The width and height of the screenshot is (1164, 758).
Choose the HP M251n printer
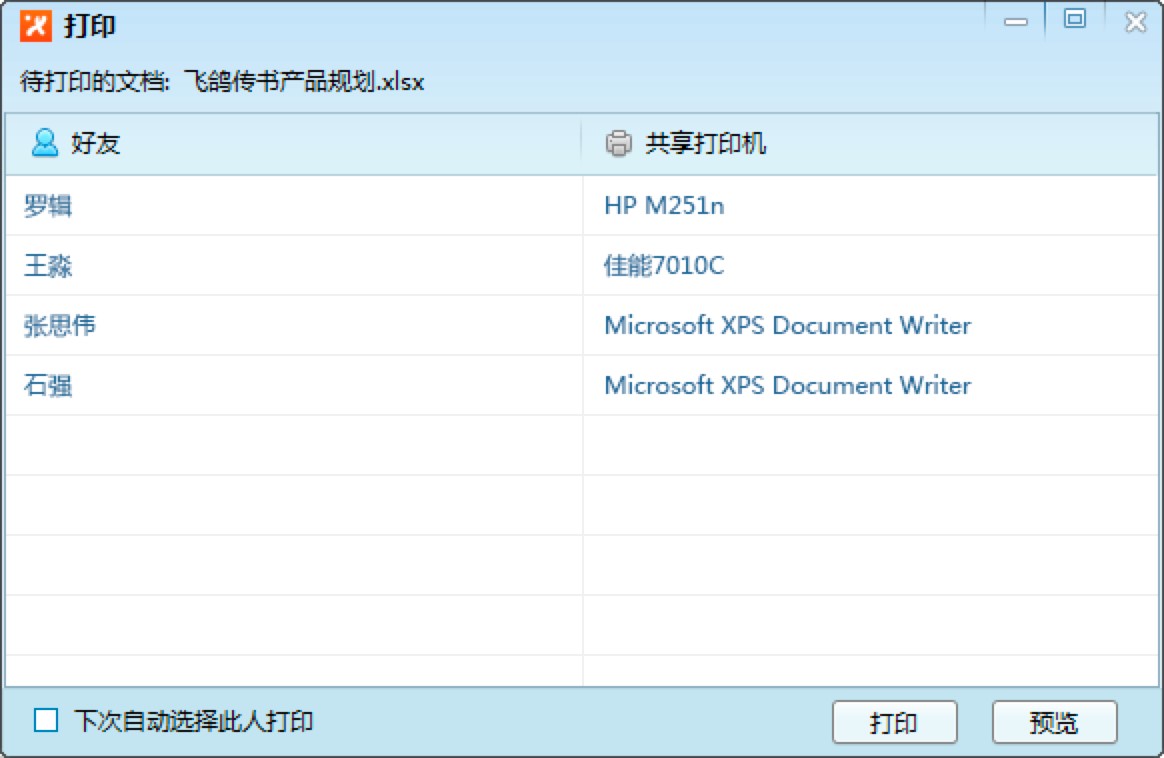(664, 206)
